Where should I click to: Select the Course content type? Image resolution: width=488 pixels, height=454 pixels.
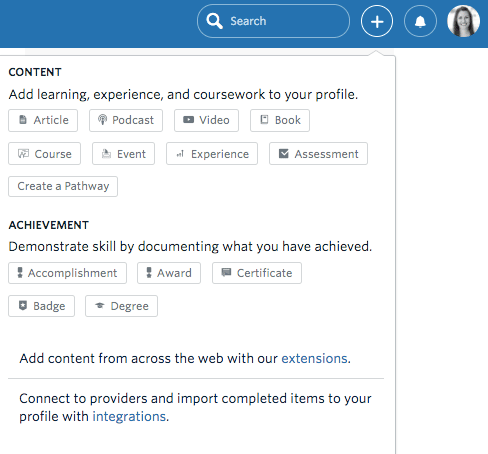pyautogui.click(x=44, y=154)
